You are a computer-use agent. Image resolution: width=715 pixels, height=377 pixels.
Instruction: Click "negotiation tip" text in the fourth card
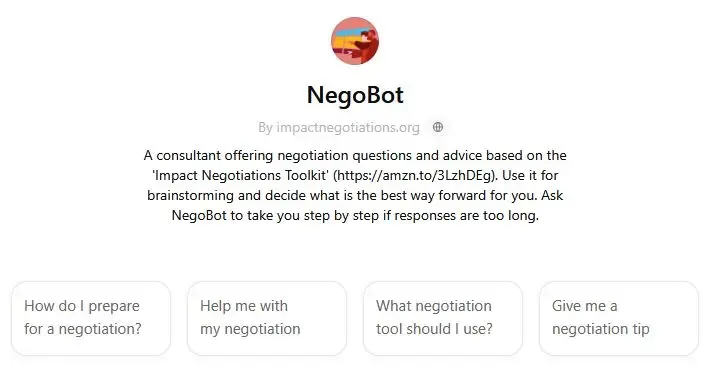pos(601,329)
